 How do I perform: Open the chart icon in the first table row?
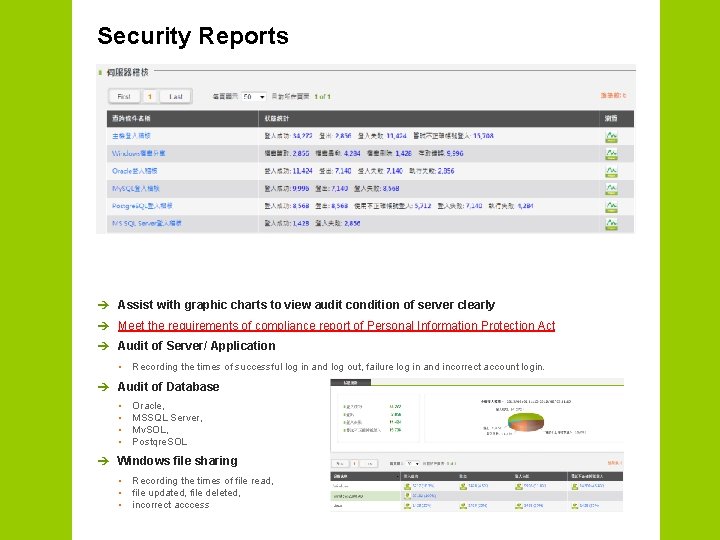(x=611, y=136)
